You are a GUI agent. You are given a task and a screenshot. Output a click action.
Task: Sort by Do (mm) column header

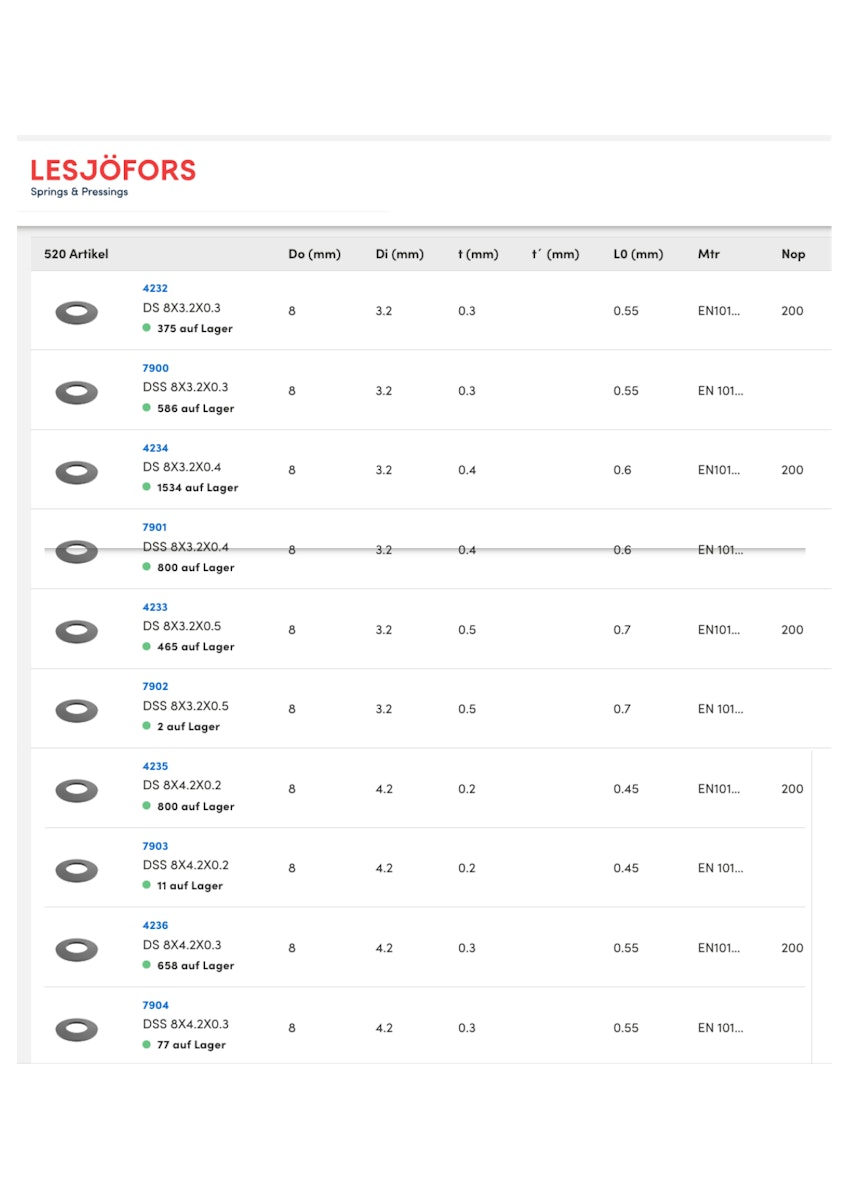[314, 254]
